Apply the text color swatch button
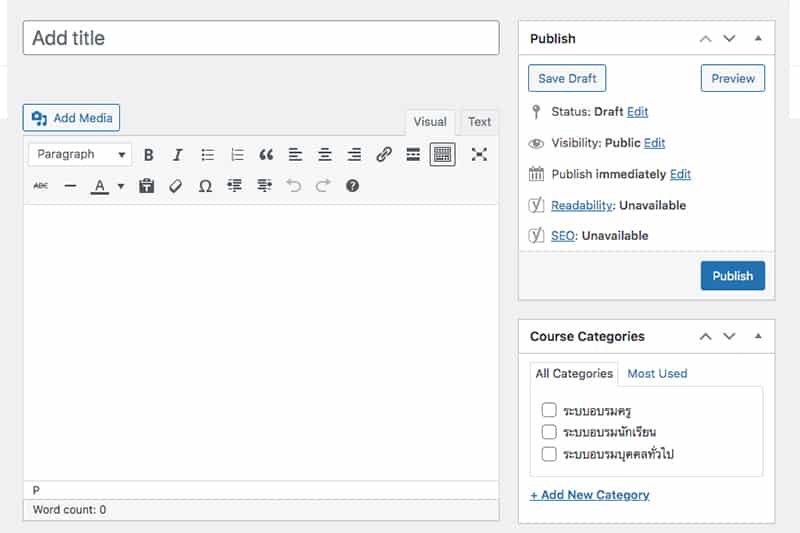 [99, 186]
